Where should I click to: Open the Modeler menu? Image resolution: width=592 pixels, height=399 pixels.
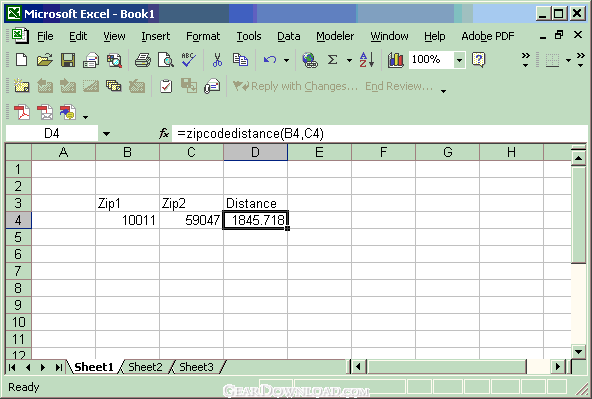[x=335, y=36]
